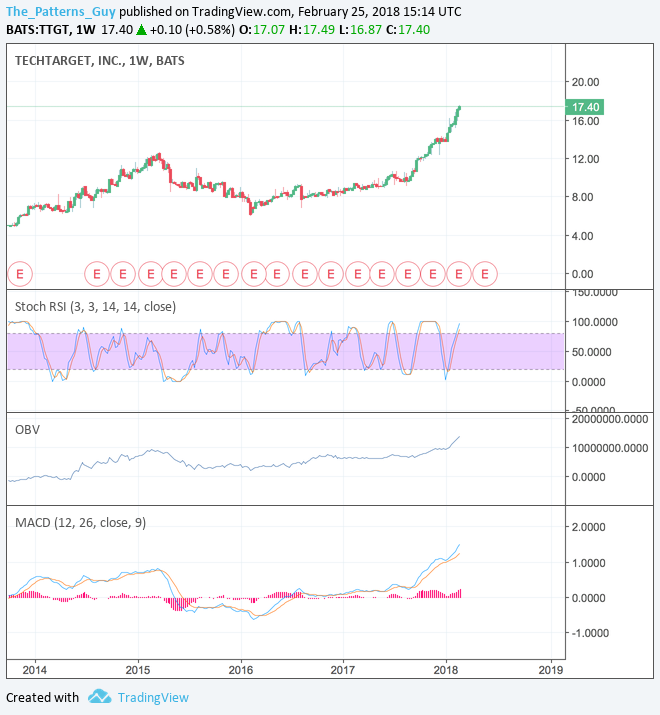Open The_Patterns_Guy author profile link
This screenshot has width=660, height=715.
[61, 12]
